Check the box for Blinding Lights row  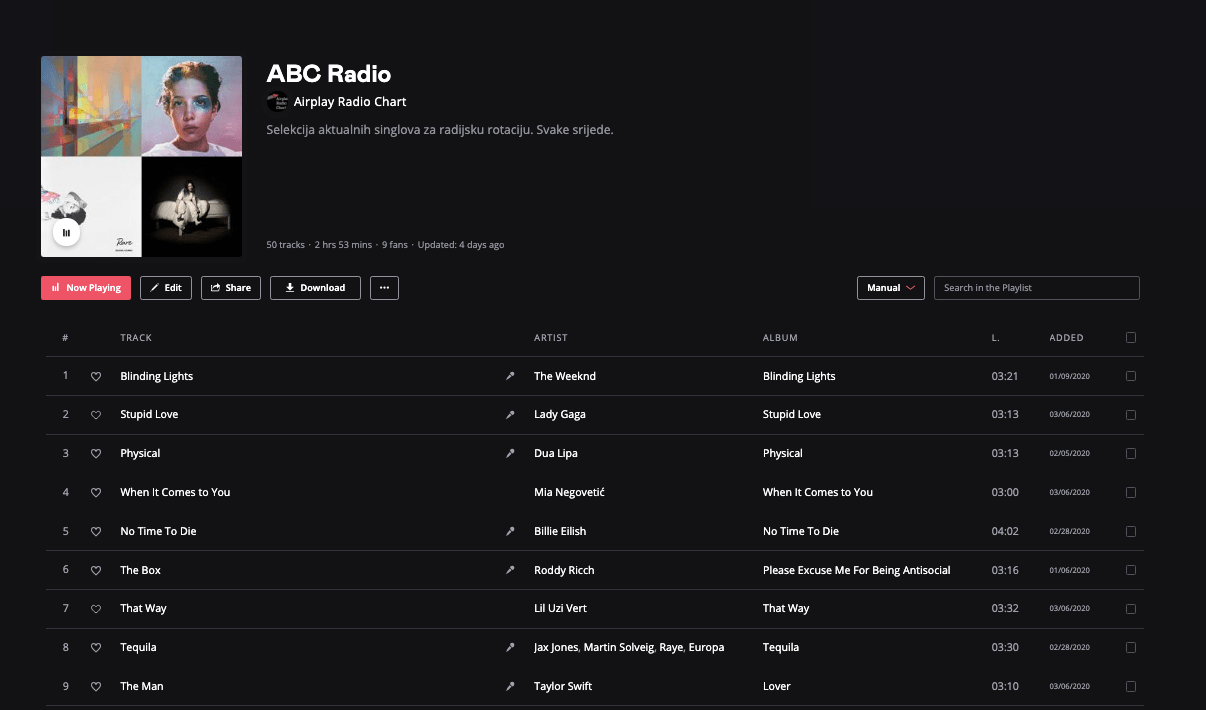(x=1131, y=377)
